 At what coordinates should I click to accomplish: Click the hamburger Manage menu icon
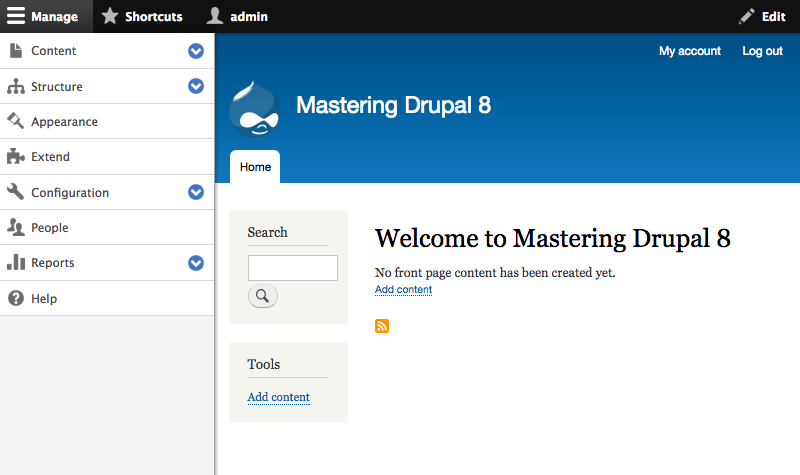pos(15,16)
